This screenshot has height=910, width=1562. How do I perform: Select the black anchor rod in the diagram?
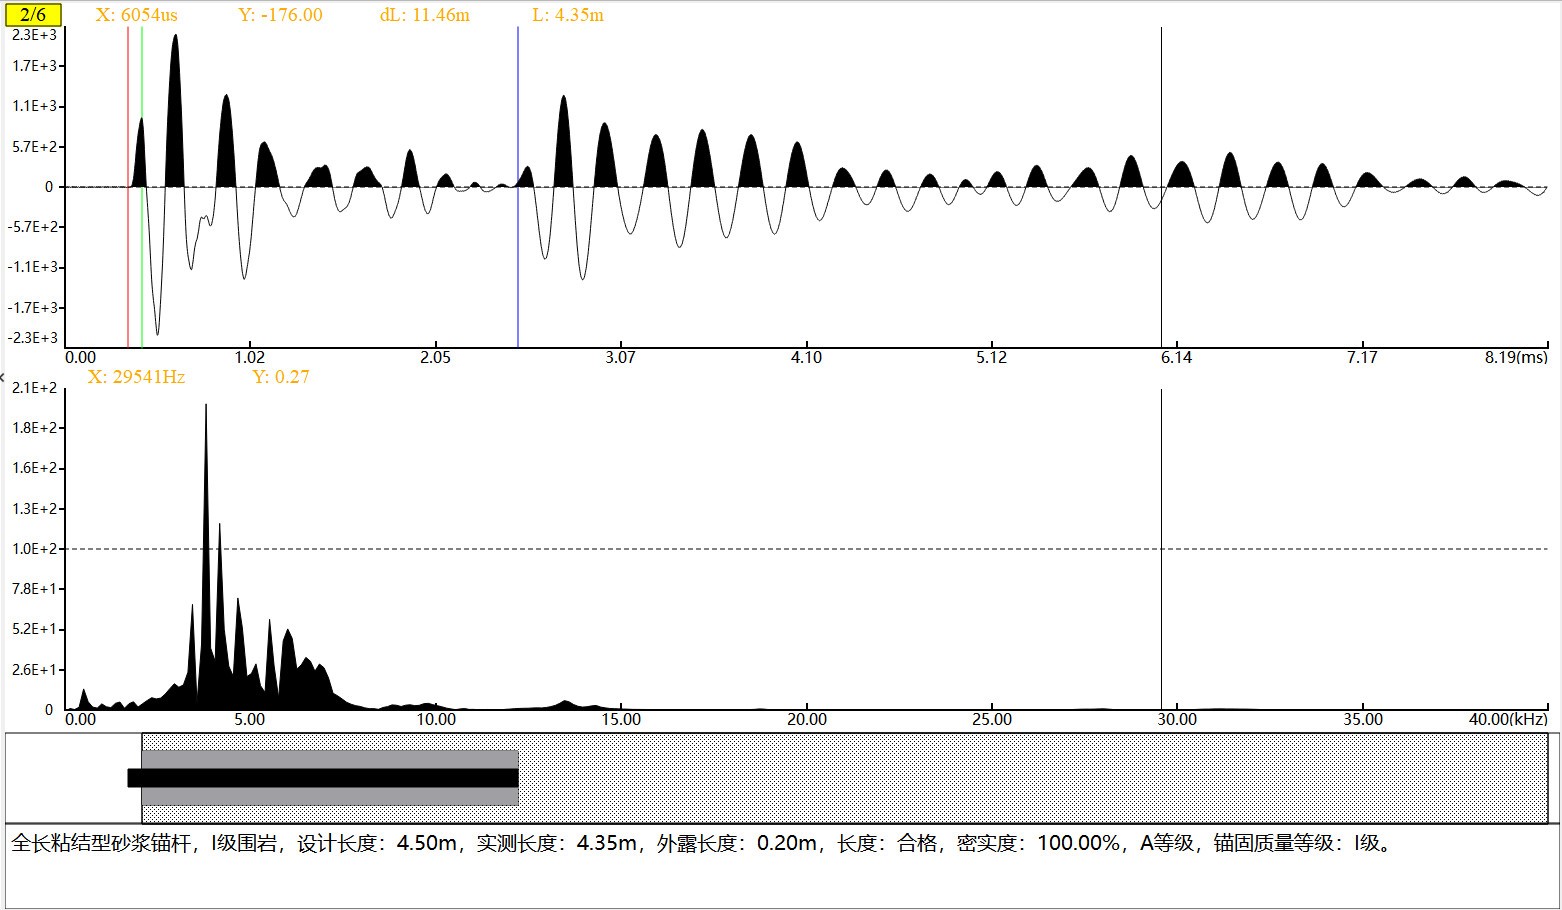click(322, 778)
